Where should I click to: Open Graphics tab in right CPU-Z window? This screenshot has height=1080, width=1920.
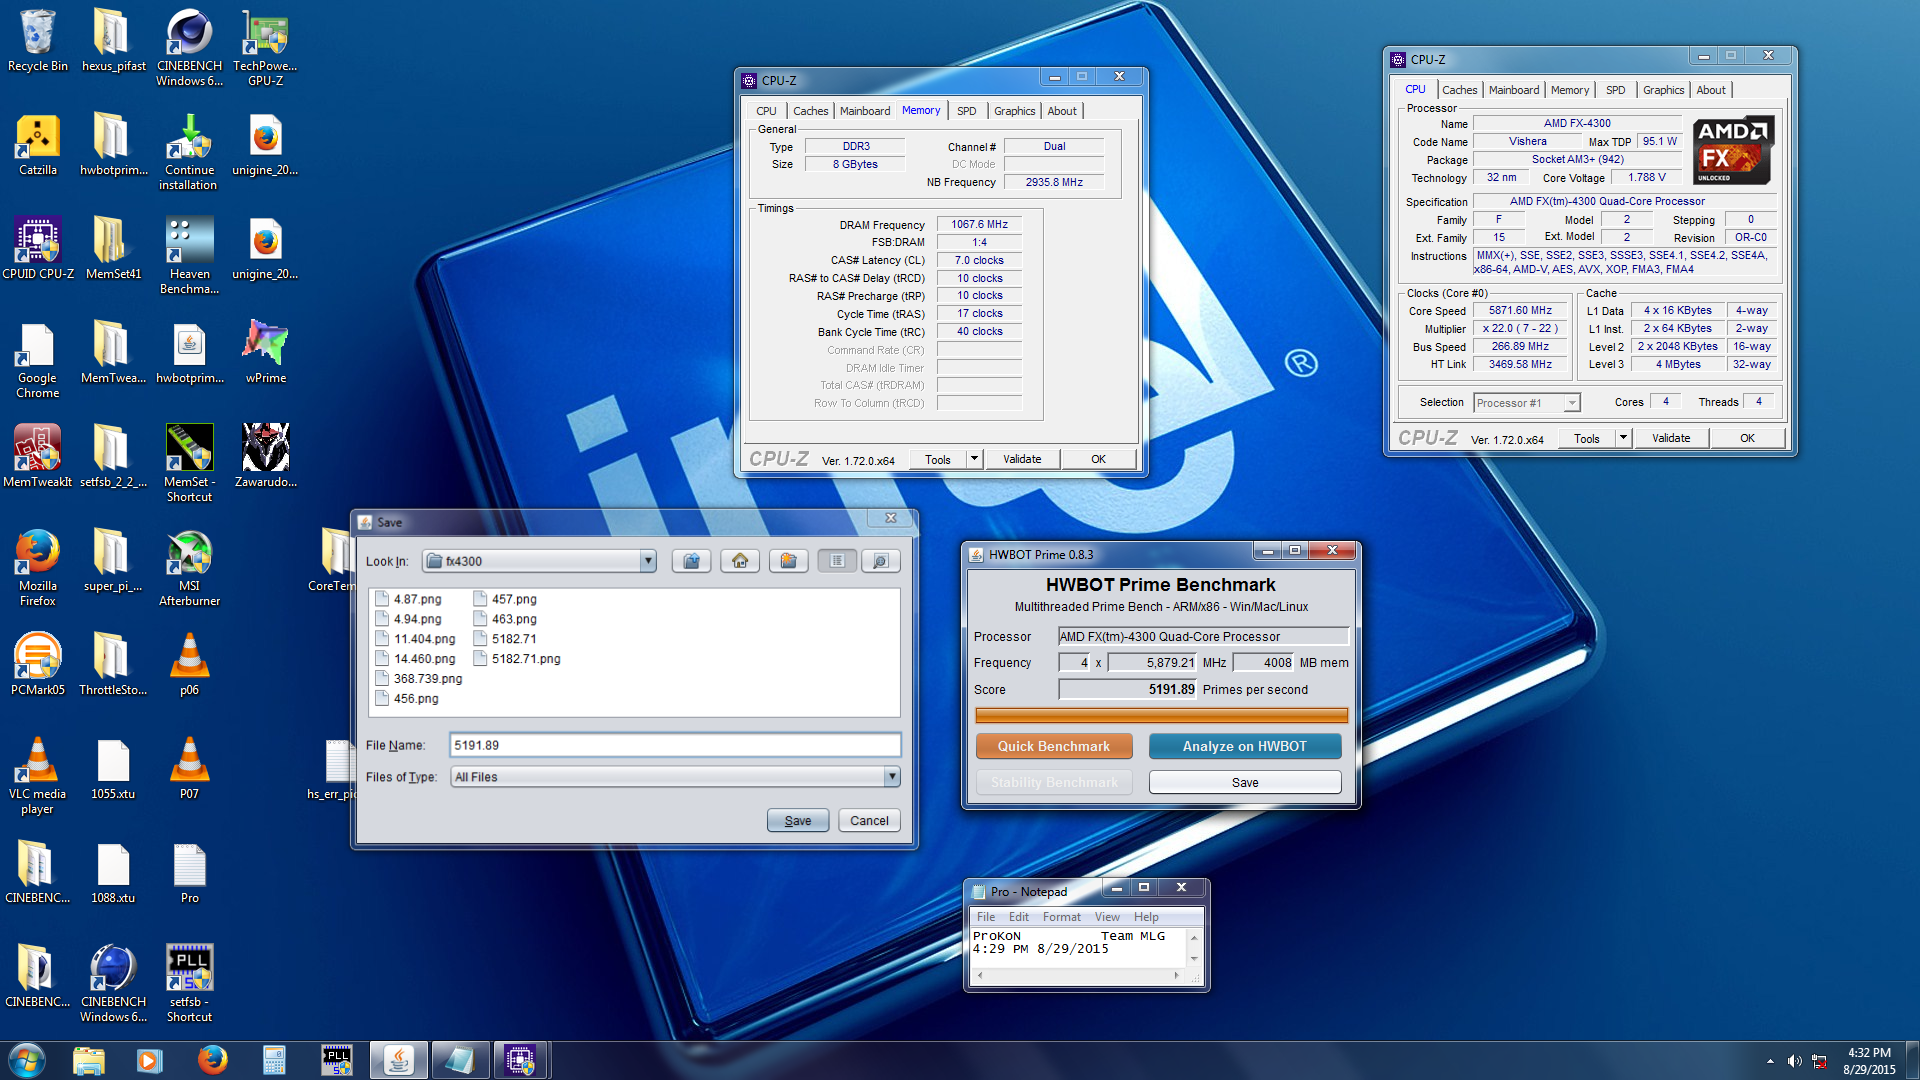[x=1663, y=90]
